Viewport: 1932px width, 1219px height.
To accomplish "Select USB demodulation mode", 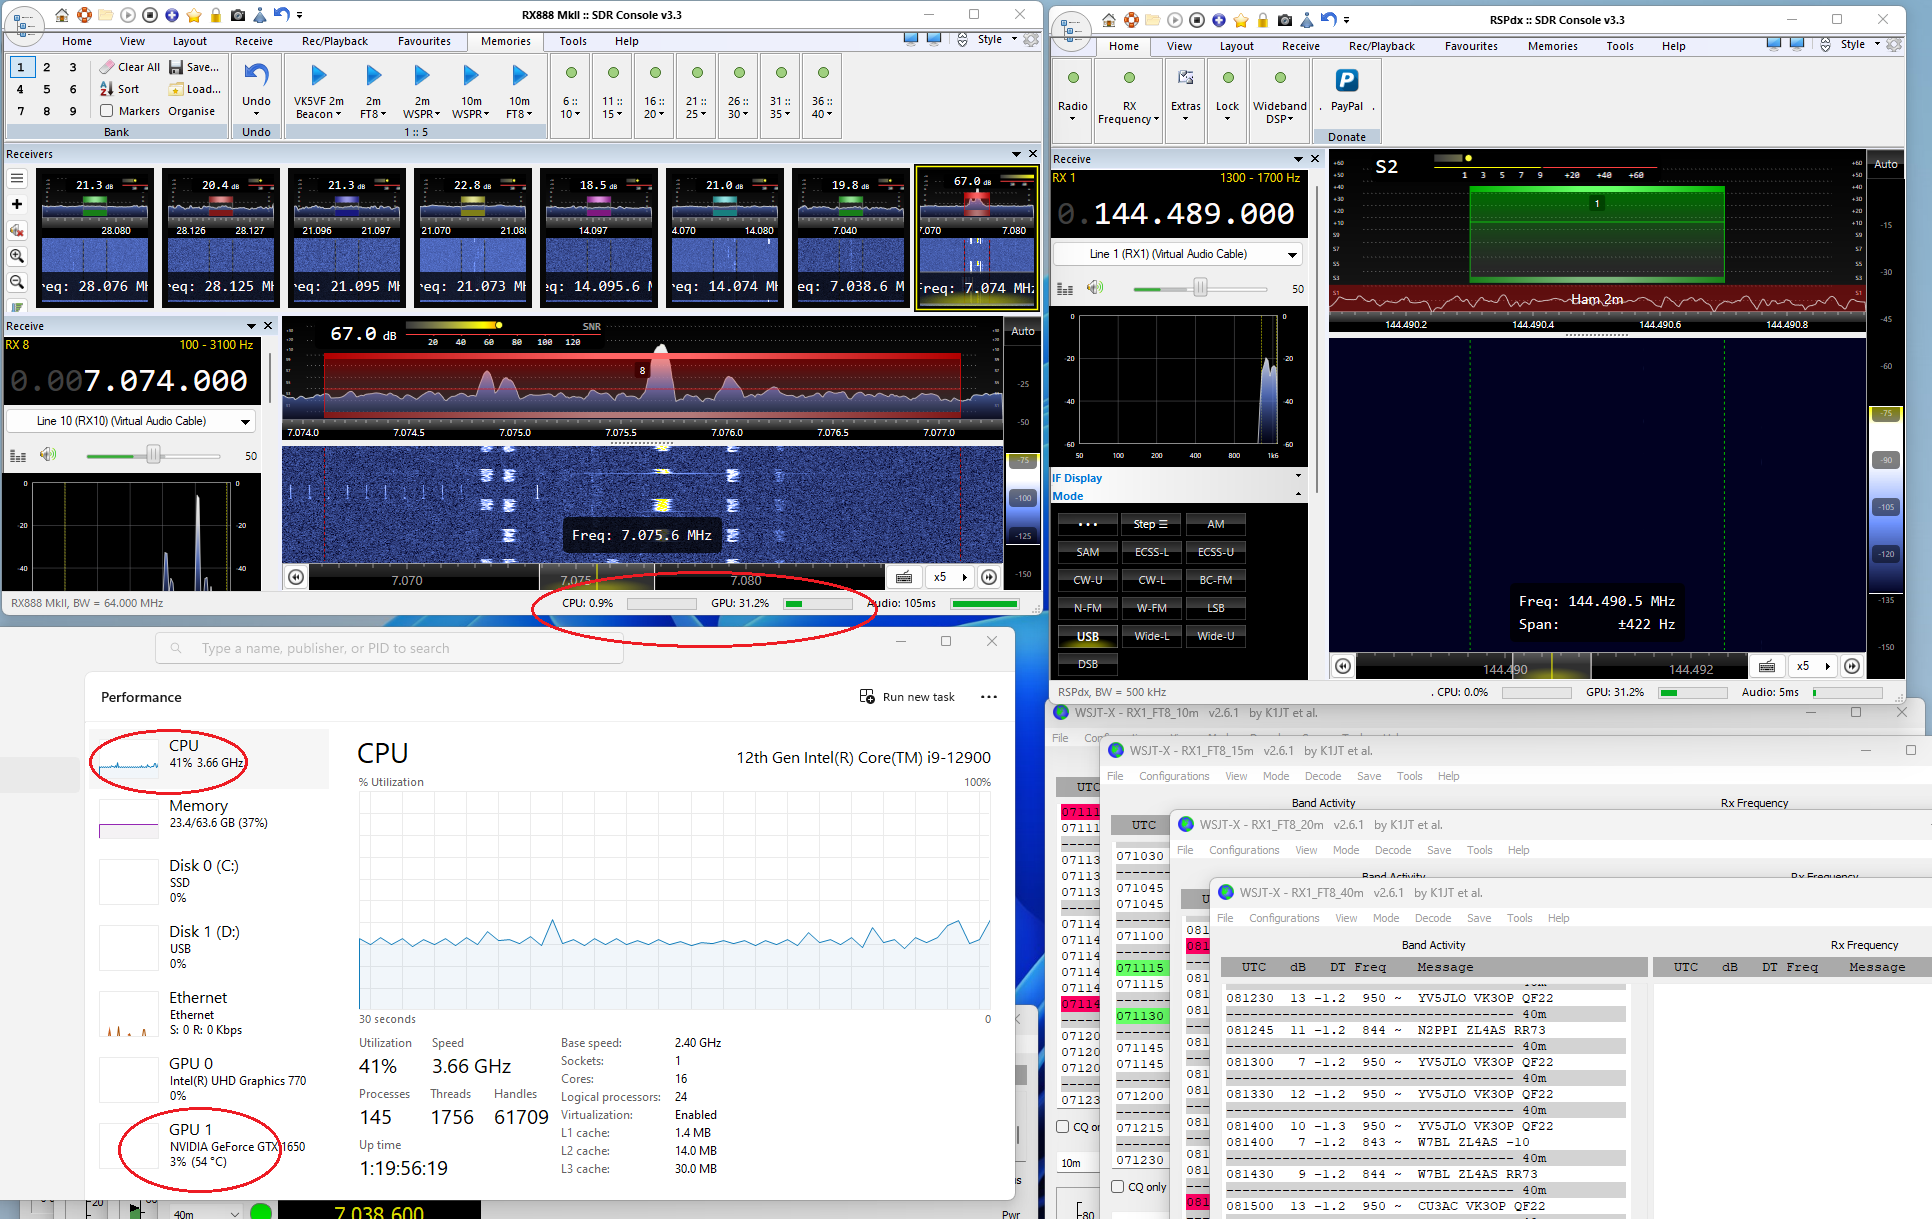I will (x=1087, y=636).
